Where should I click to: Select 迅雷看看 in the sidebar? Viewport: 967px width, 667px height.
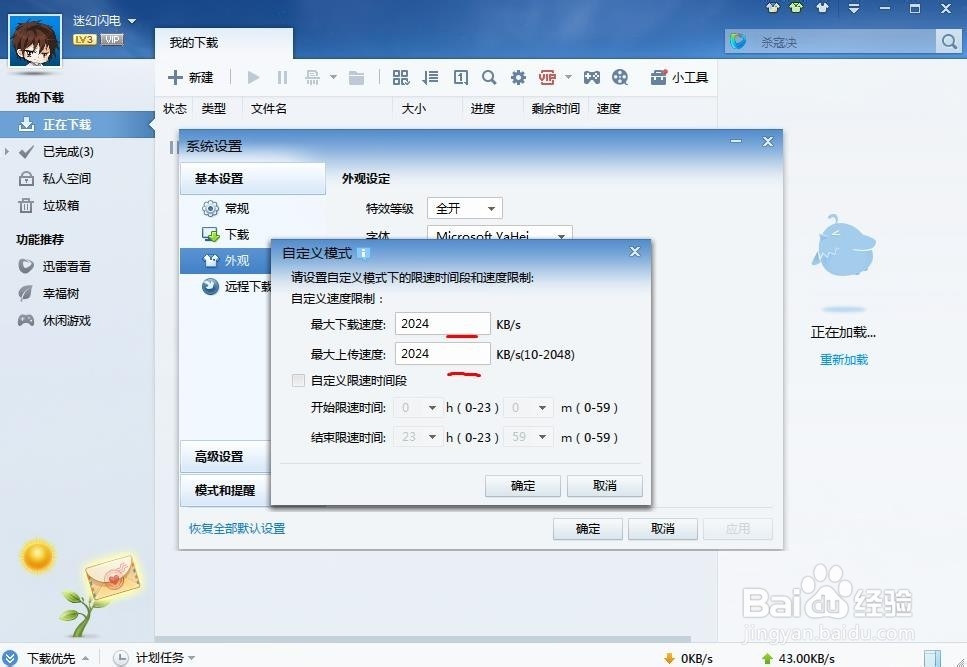click(66, 266)
